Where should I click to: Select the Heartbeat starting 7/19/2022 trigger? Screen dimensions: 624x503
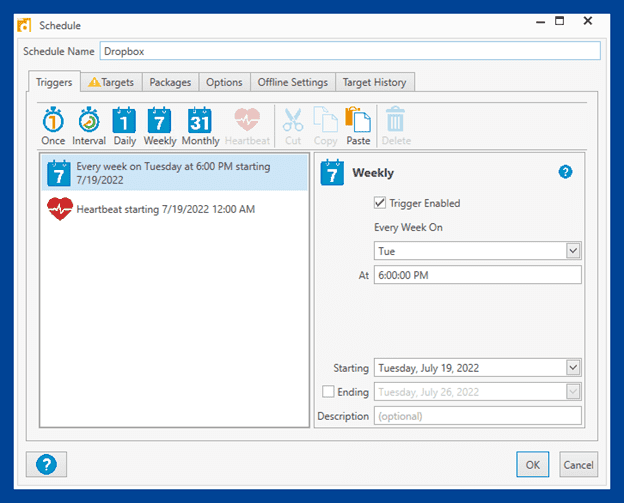coord(175,209)
